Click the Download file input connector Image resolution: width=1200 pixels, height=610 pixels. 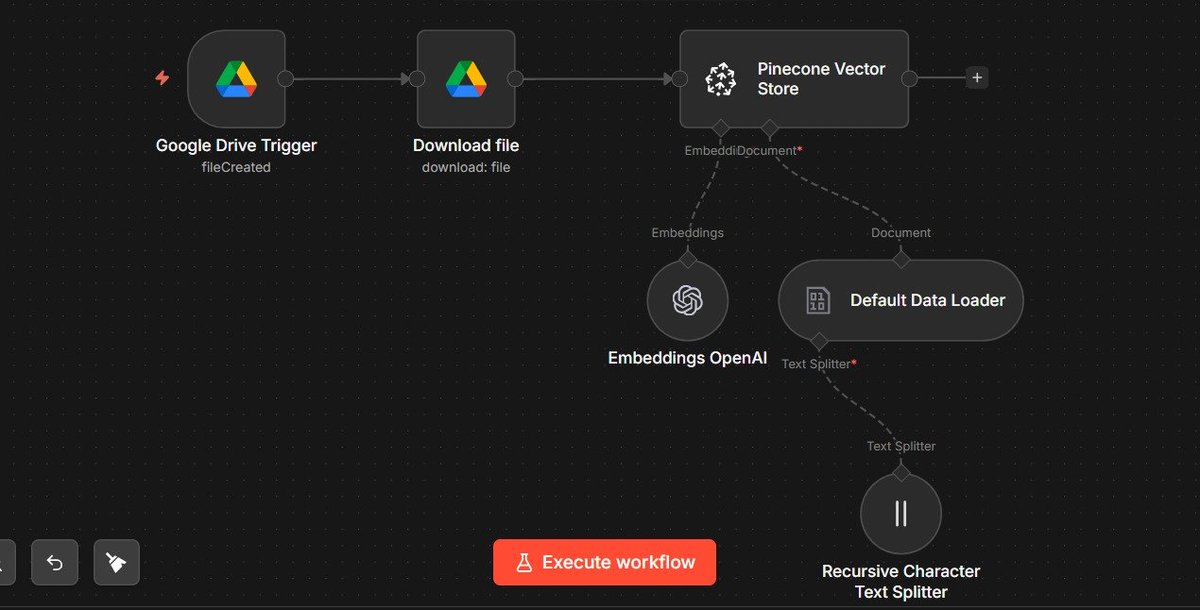[x=416, y=79]
